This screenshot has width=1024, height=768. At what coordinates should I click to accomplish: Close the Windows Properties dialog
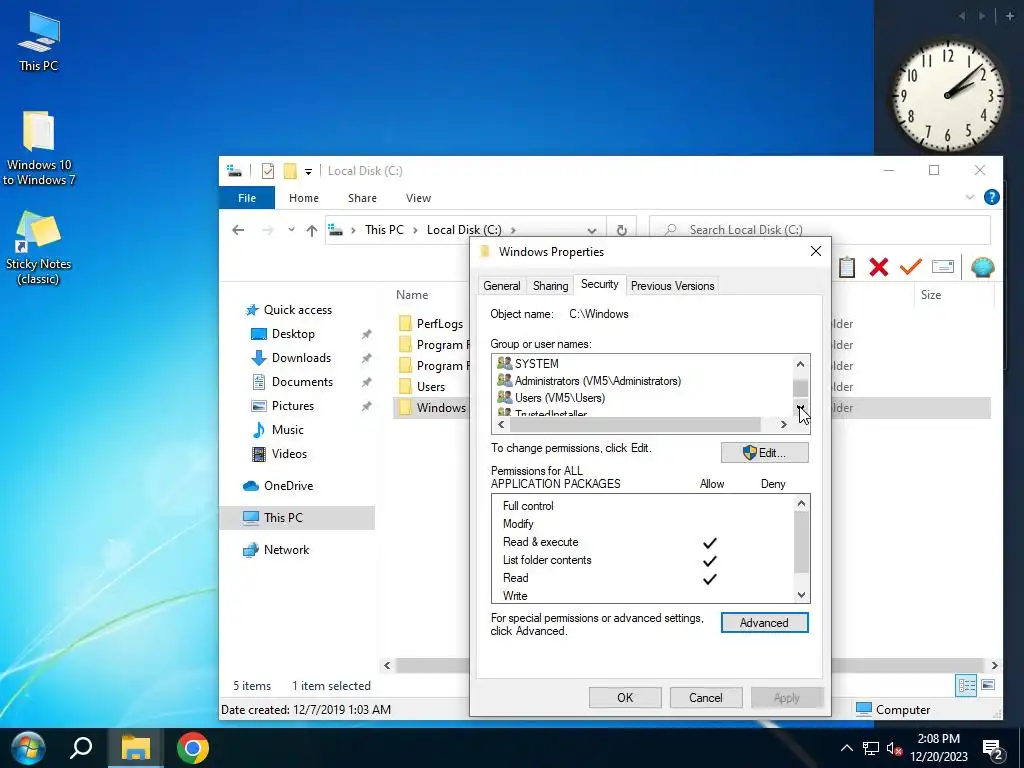click(x=816, y=251)
